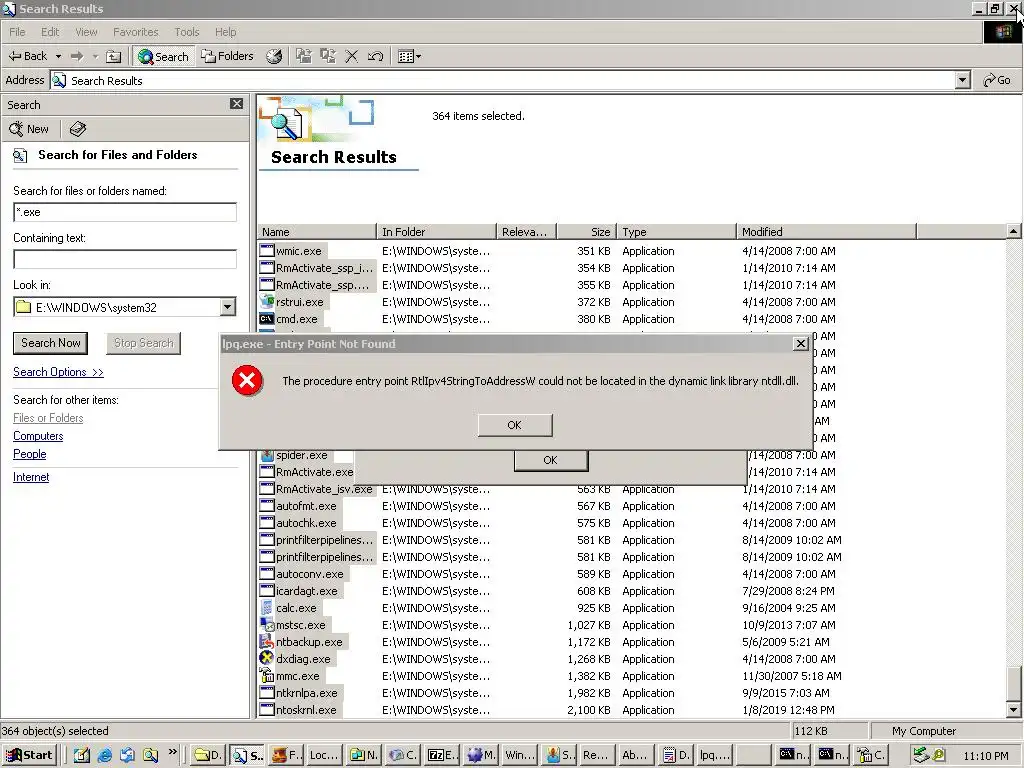The image size is (1024, 768).
Task: Click the Undo toolbar icon
Action: (x=376, y=57)
